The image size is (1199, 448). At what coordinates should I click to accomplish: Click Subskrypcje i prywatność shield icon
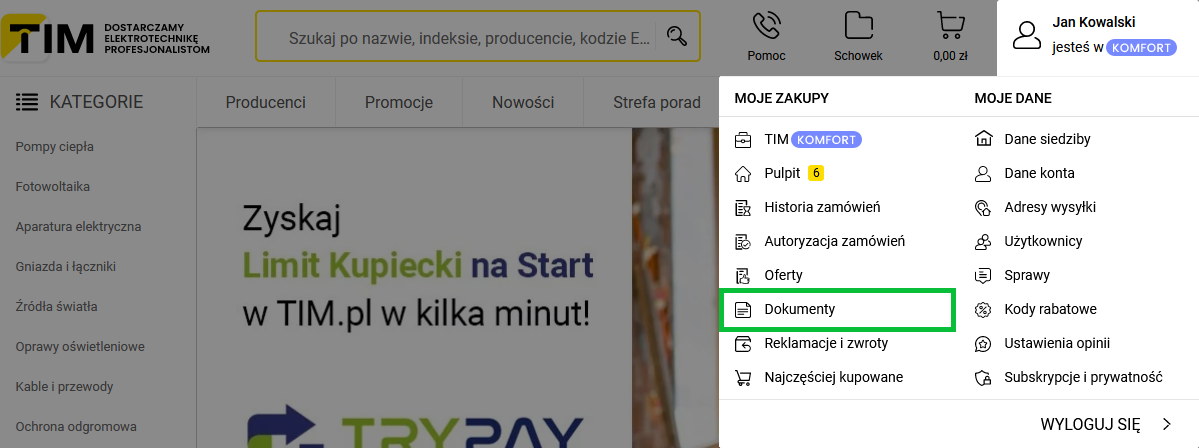983,378
